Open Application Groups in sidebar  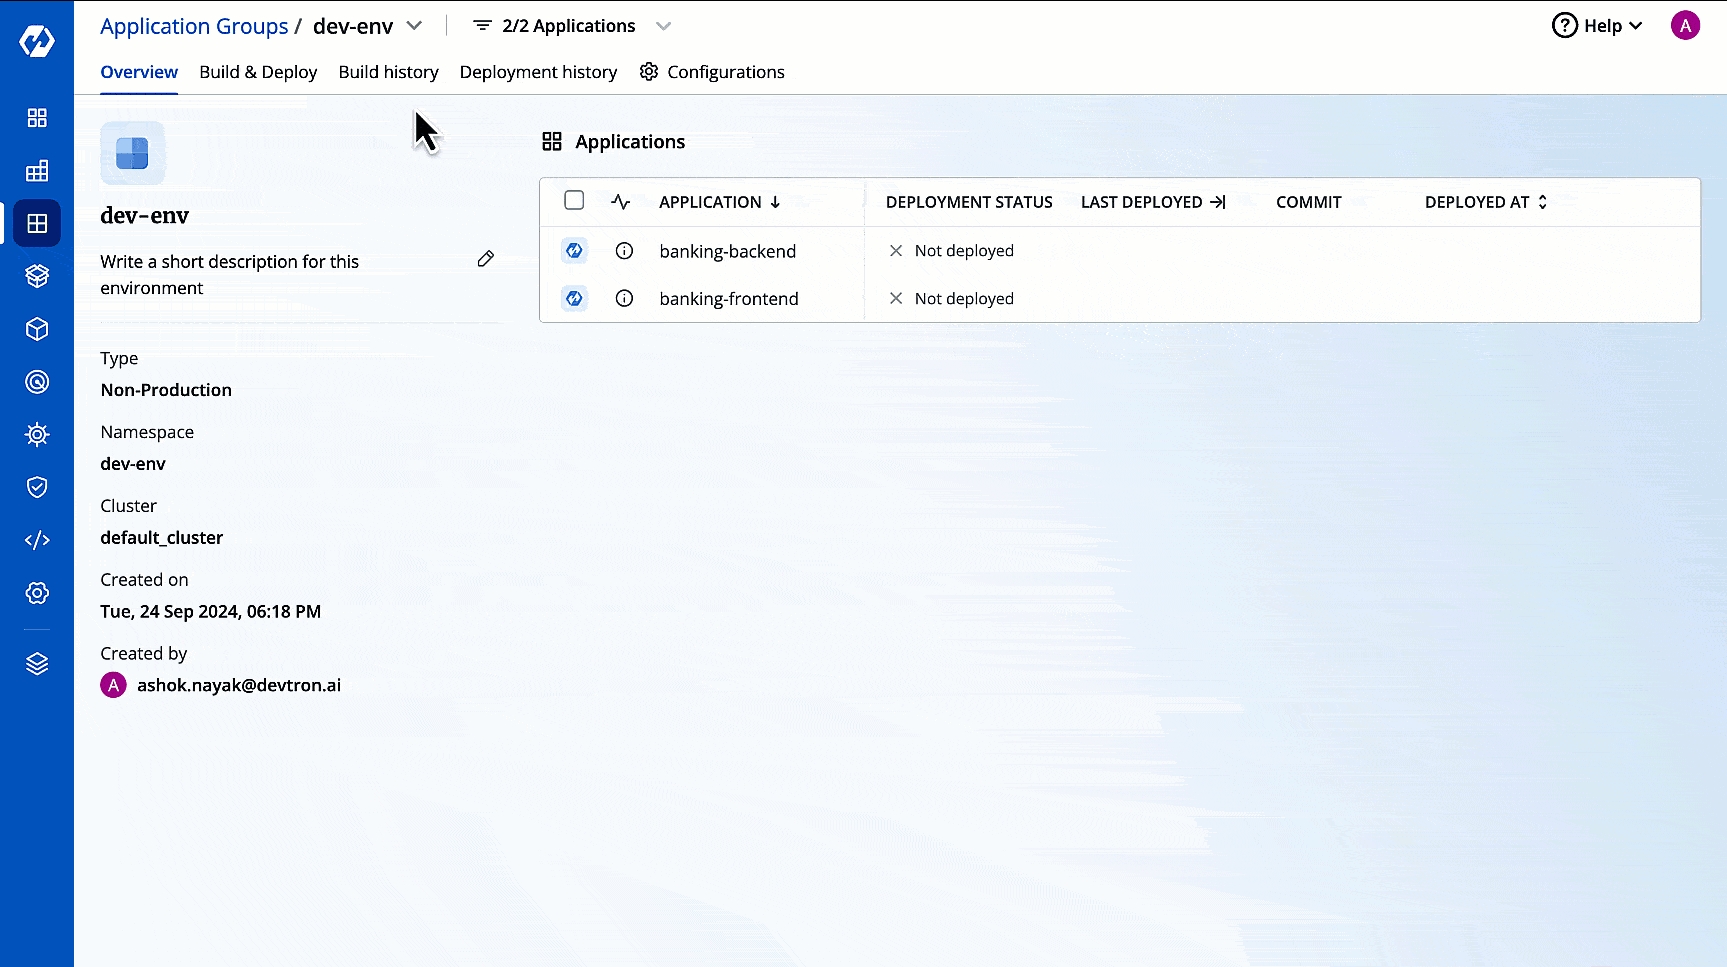[37, 224]
